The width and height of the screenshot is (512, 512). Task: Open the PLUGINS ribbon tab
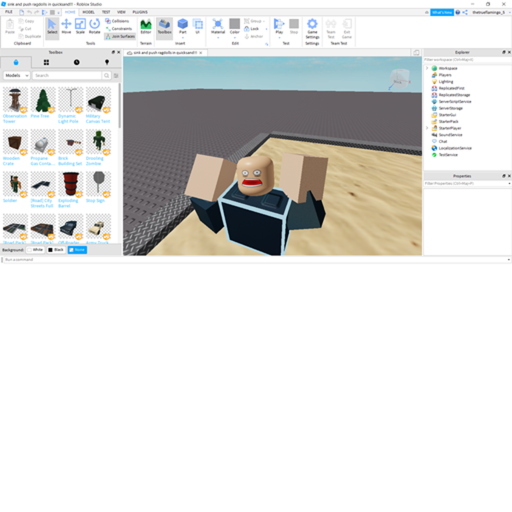140,12
